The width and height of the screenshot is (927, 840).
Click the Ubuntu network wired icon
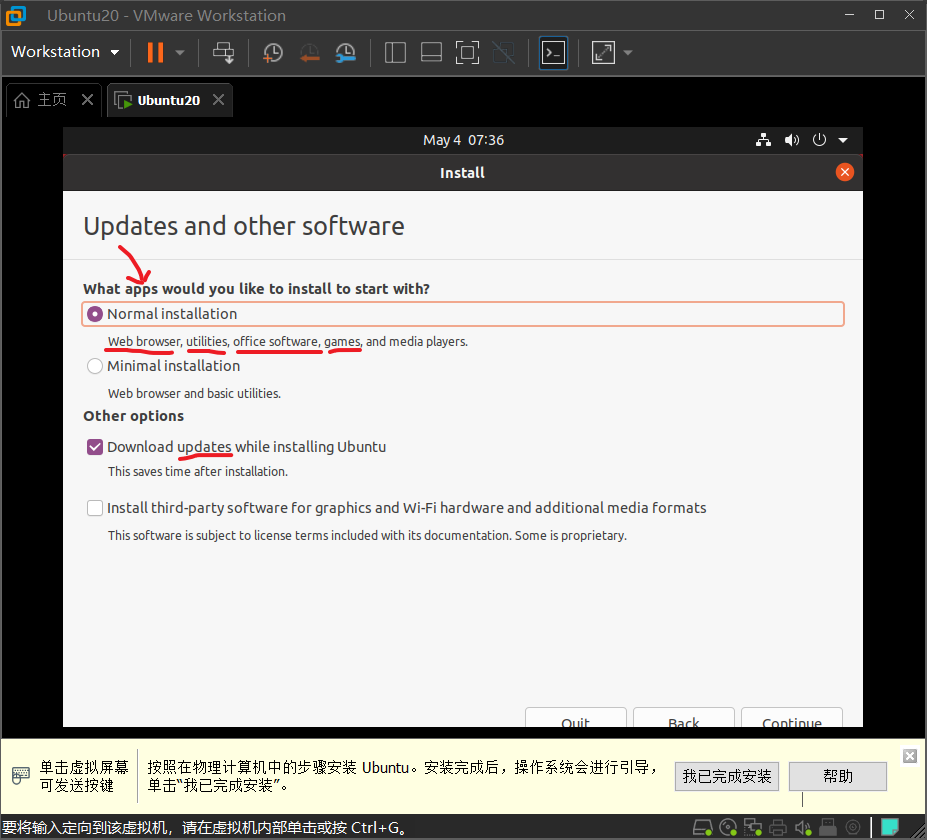(x=763, y=140)
